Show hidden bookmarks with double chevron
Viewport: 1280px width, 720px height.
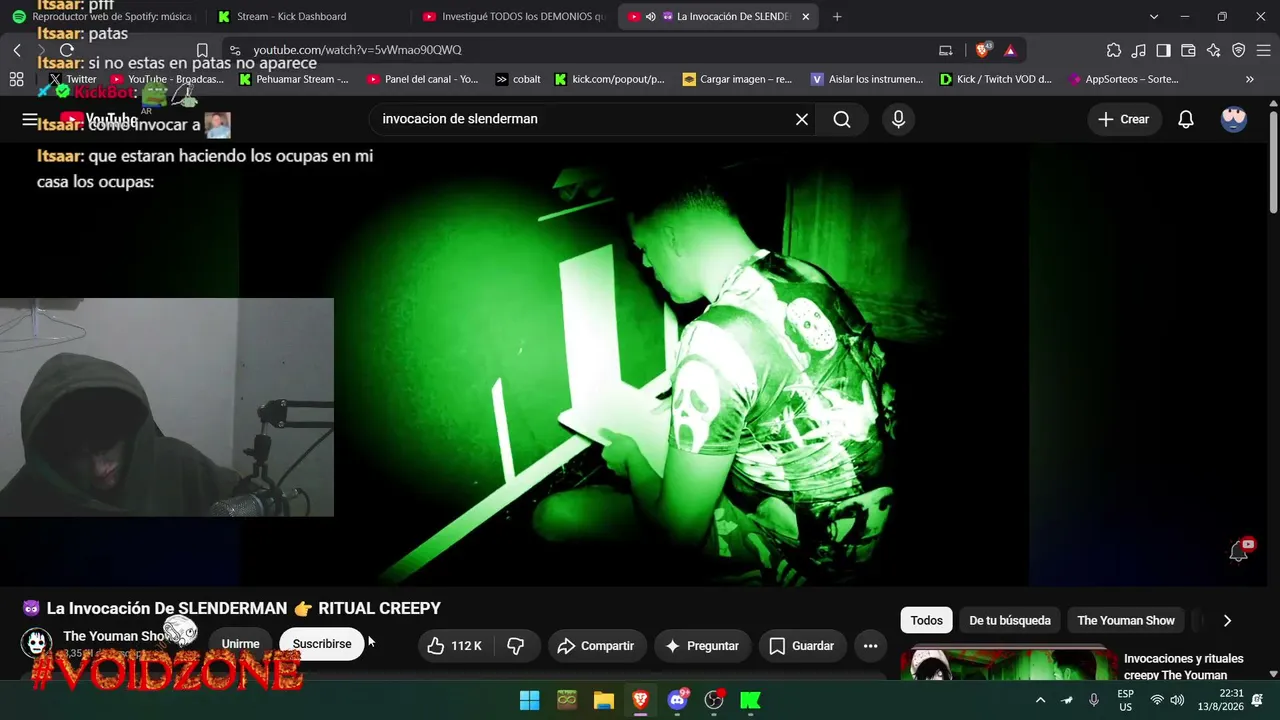1250,79
